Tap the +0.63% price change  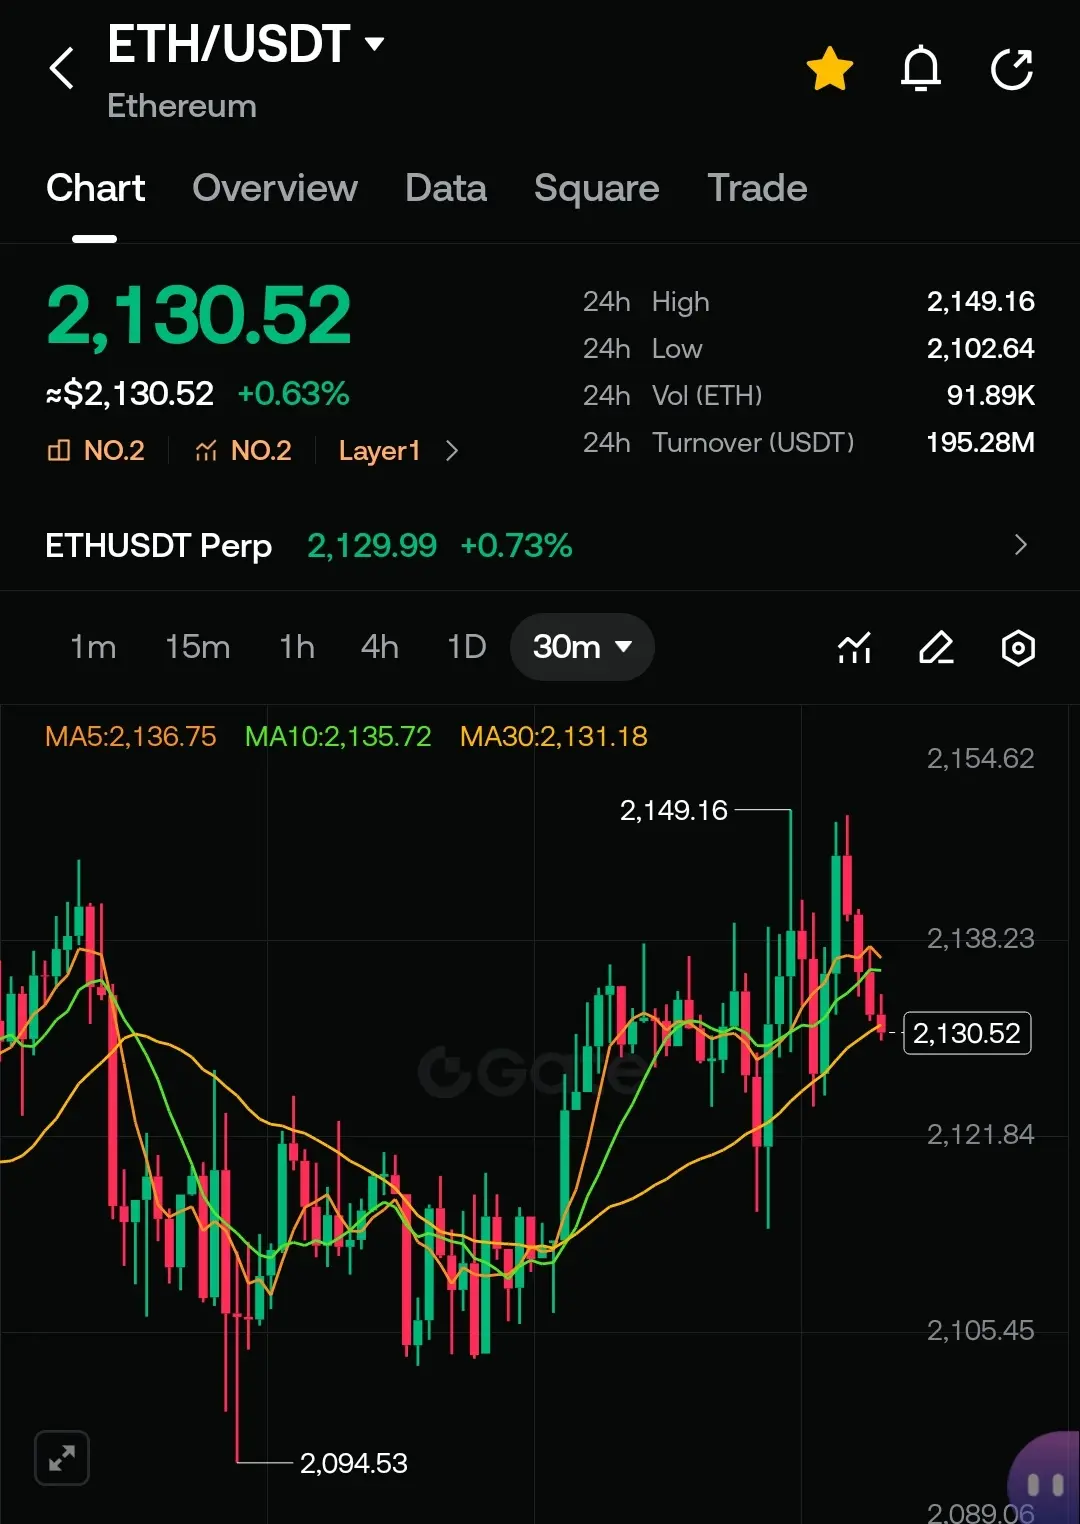(293, 394)
